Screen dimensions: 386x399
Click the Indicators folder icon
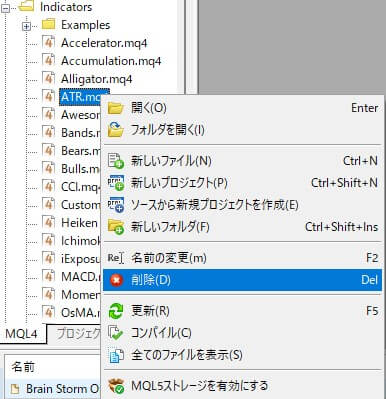point(27,6)
